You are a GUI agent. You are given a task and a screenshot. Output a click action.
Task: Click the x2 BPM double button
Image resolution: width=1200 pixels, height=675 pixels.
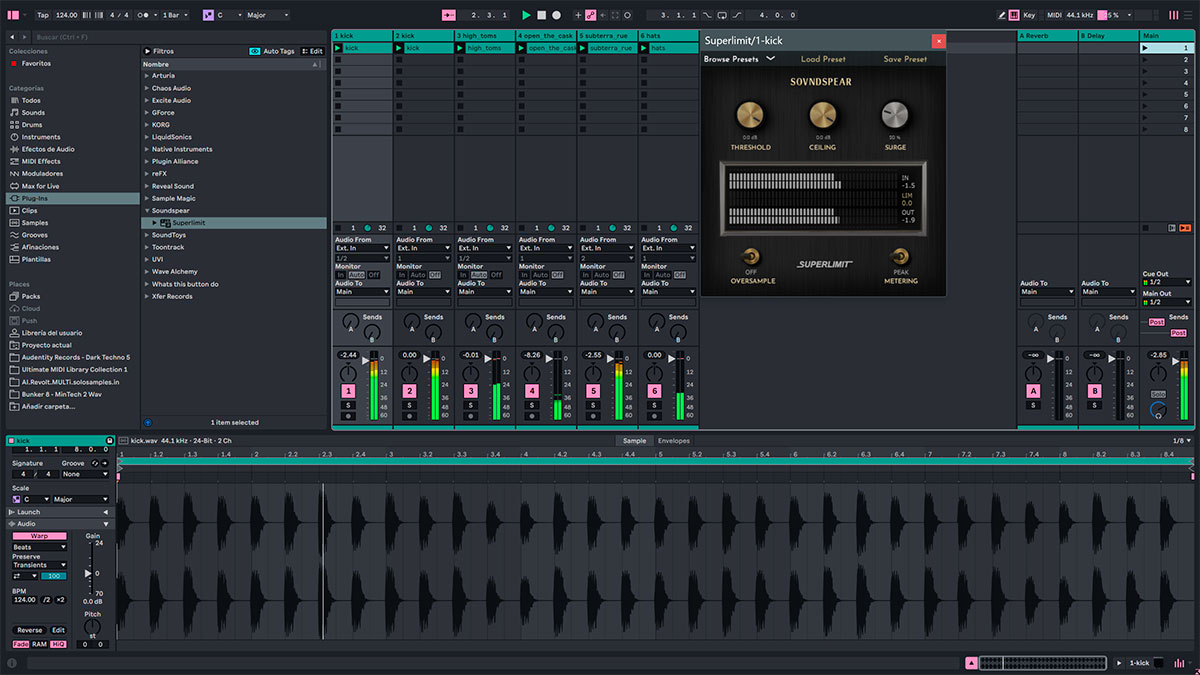click(x=61, y=599)
